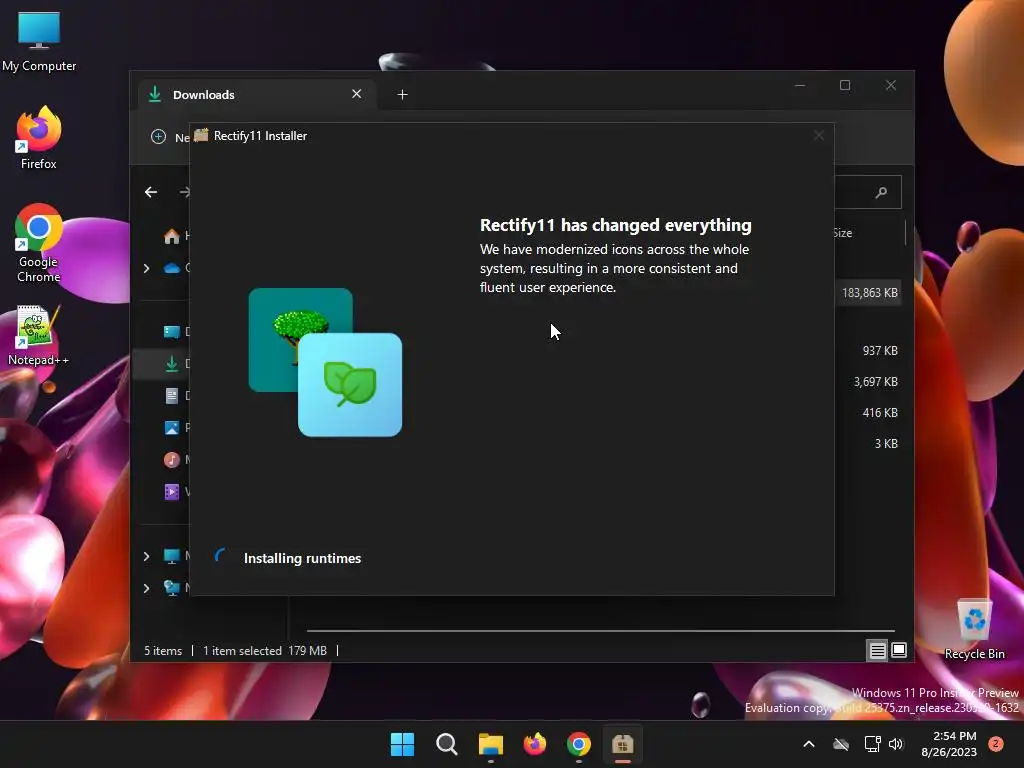Open taskbar Search

pos(447,744)
